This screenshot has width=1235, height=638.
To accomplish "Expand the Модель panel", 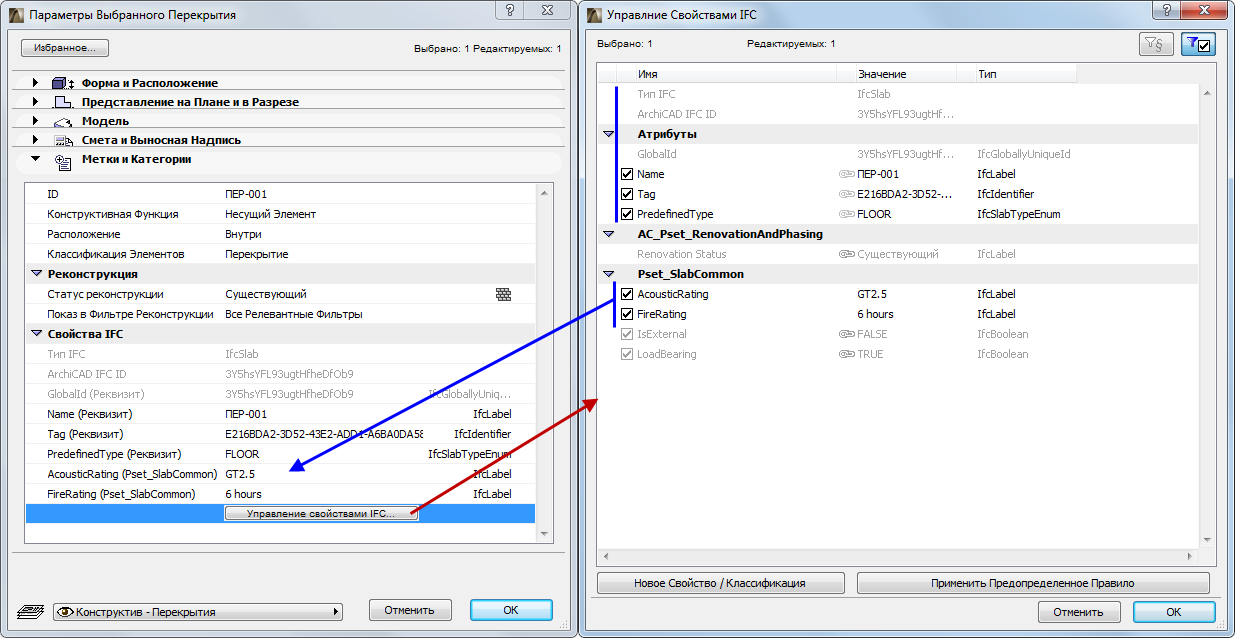I will coord(35,121).
